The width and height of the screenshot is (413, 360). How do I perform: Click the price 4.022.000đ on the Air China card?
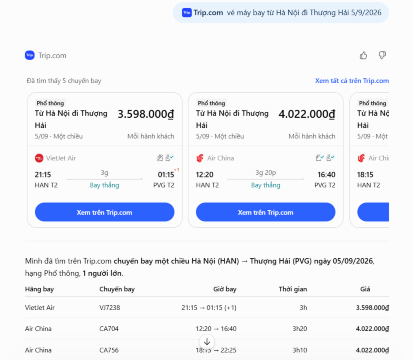tap(307, 114)
